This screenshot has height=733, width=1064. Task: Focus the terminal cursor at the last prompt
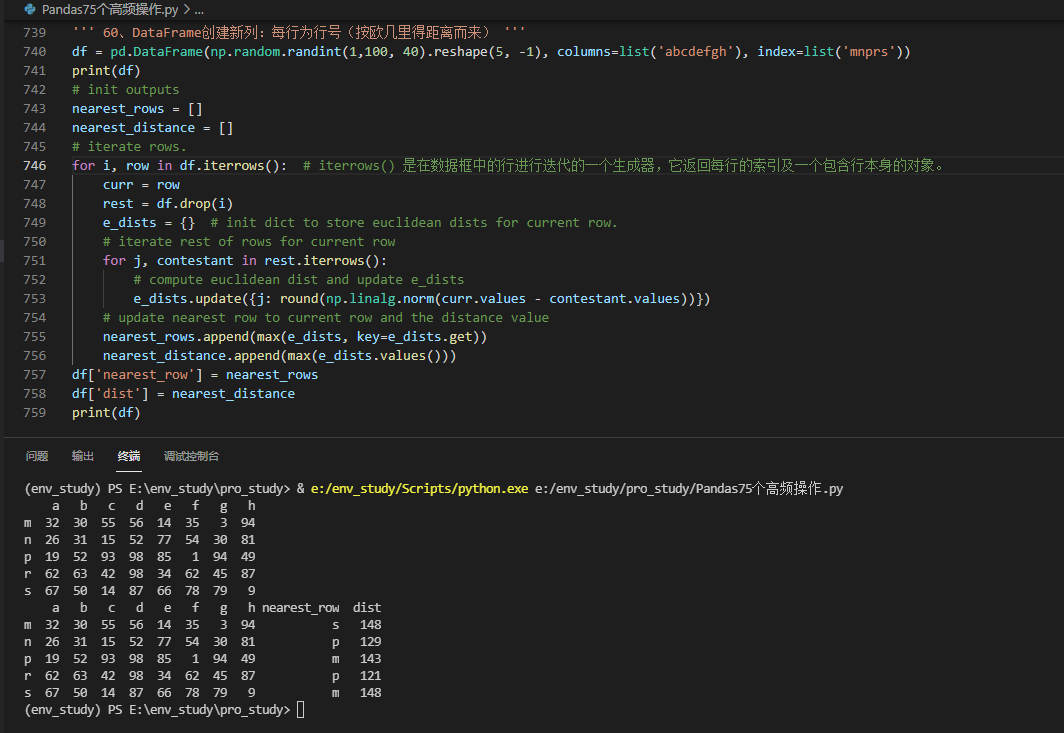(x=301, y=710)
